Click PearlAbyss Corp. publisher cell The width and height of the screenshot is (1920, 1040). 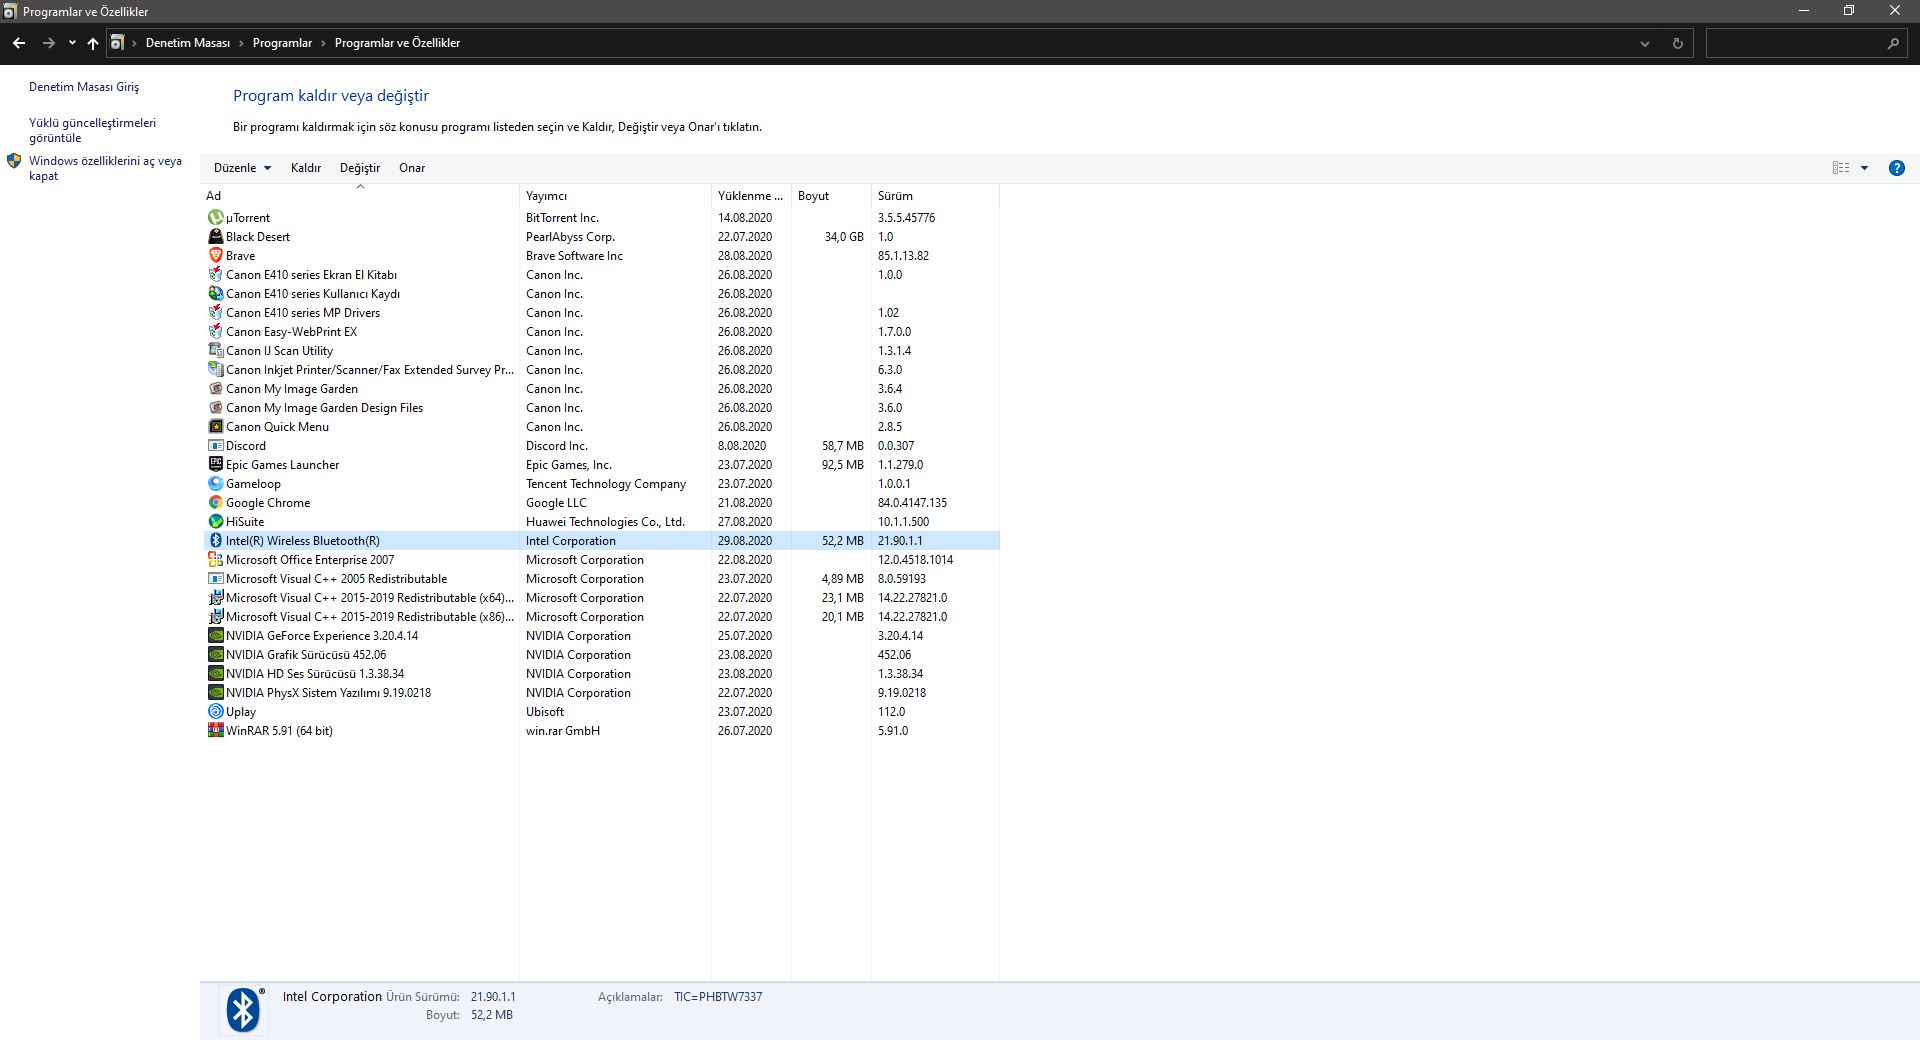tap(570, 236)
